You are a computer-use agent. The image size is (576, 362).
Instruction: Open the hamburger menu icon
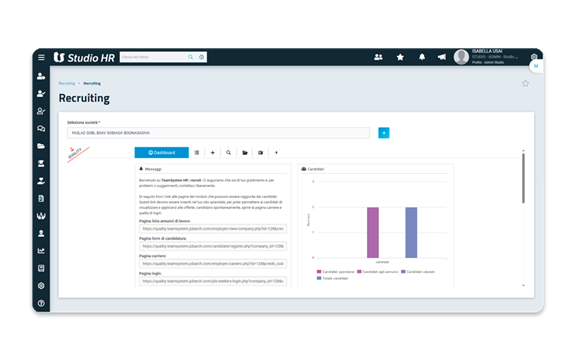41,57
